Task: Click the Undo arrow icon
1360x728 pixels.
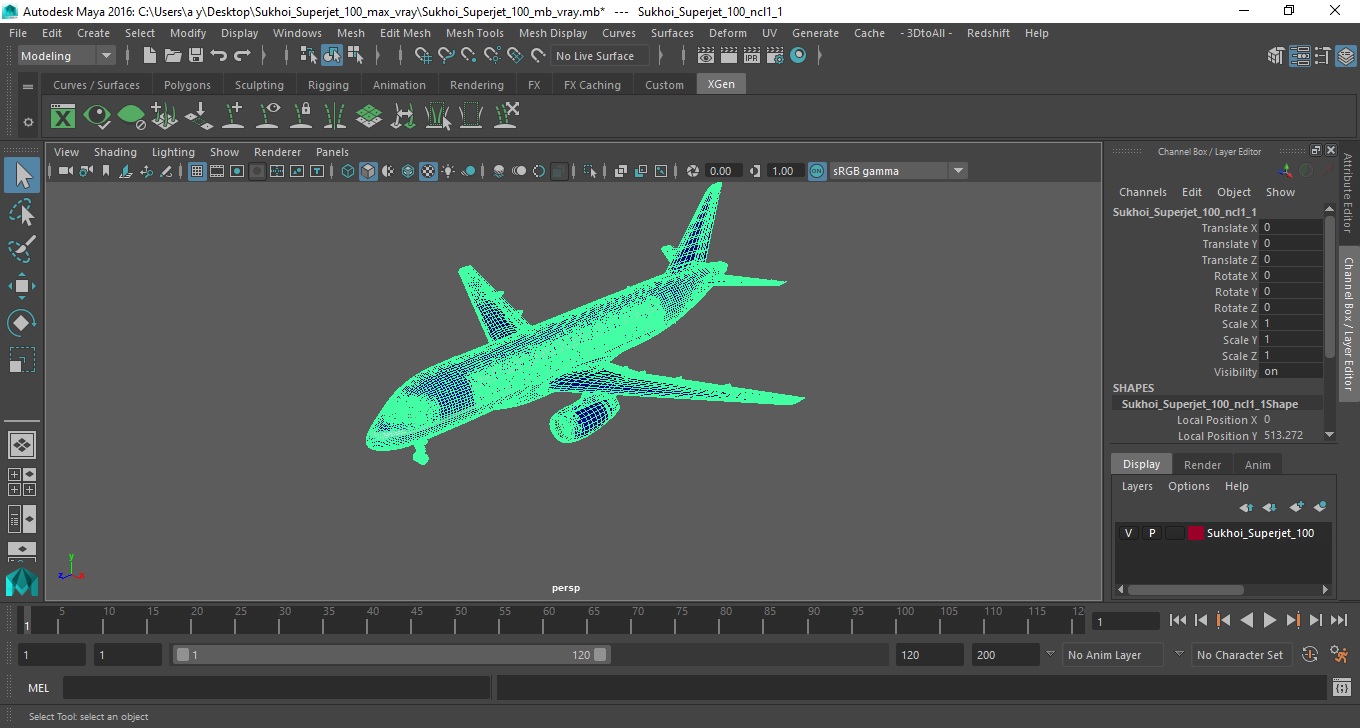Action: tap(219, 56)
